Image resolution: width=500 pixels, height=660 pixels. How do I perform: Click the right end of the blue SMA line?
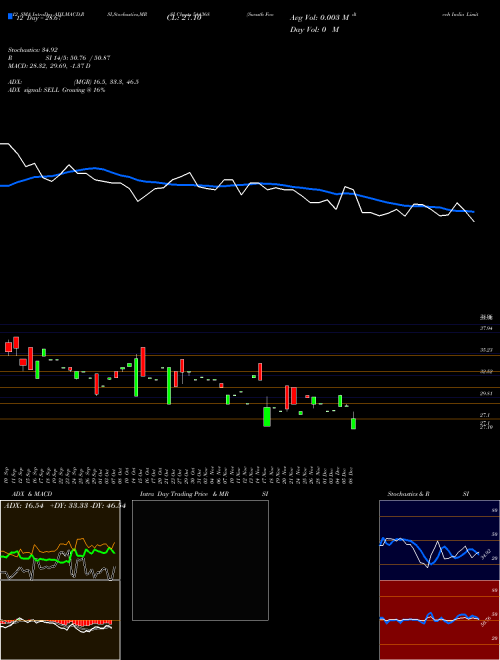click(473, 211)
